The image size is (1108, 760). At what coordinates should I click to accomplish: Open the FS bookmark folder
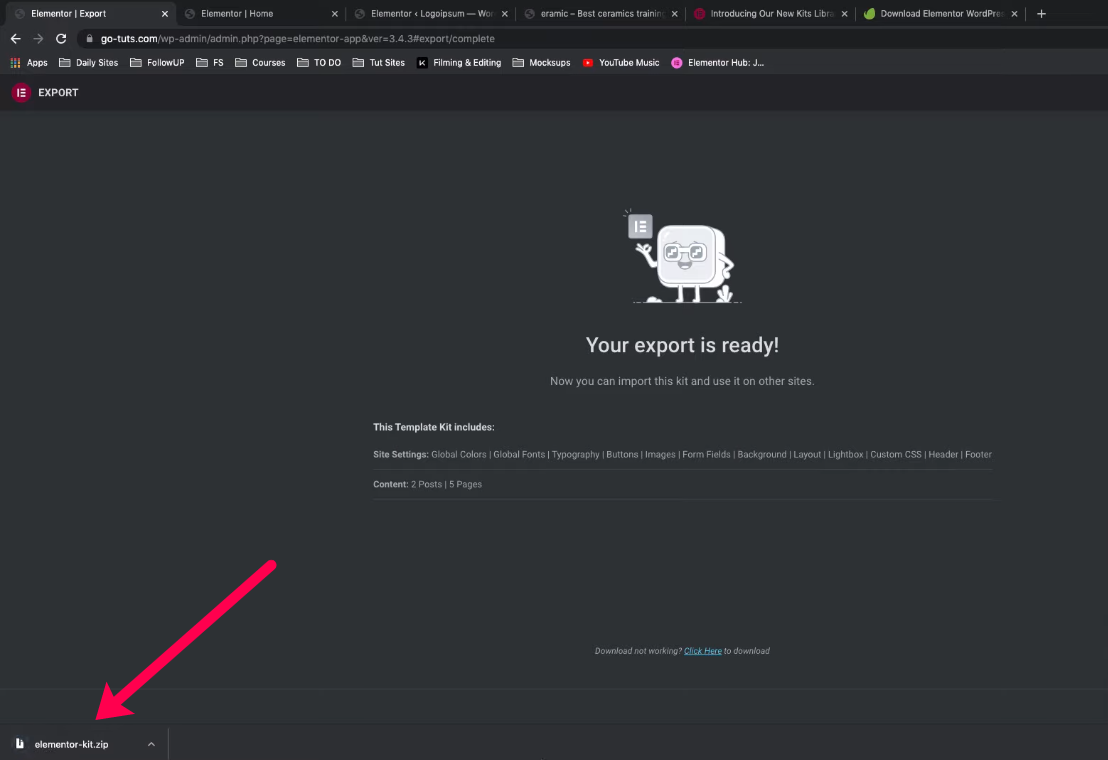[x=210, y=63]
